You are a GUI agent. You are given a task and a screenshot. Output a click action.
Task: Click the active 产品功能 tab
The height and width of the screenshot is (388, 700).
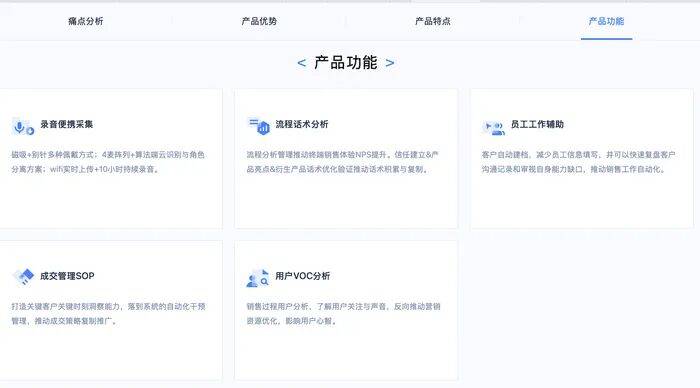606,21
